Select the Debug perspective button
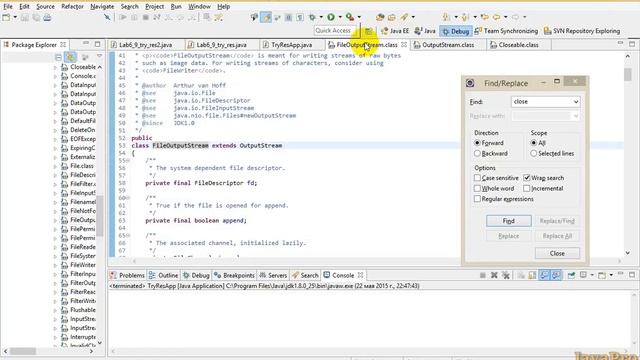 456,31
